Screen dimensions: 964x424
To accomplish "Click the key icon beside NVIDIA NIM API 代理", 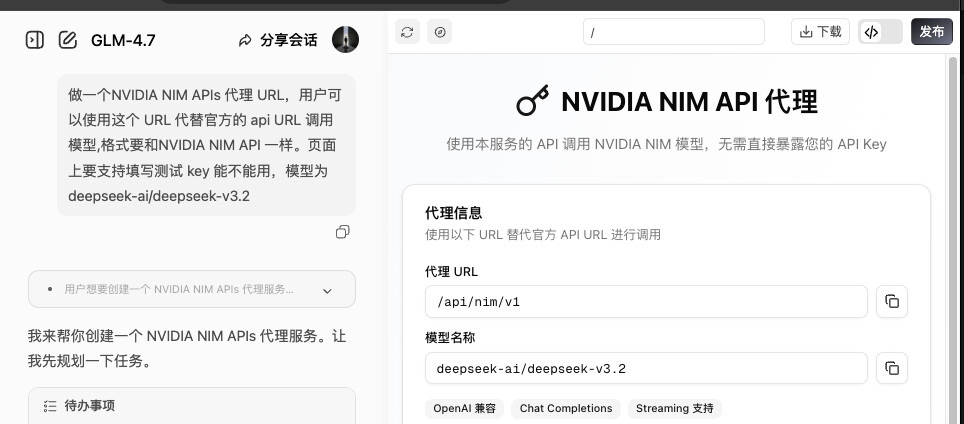I will pyautogui.click(x=532, y=101).
